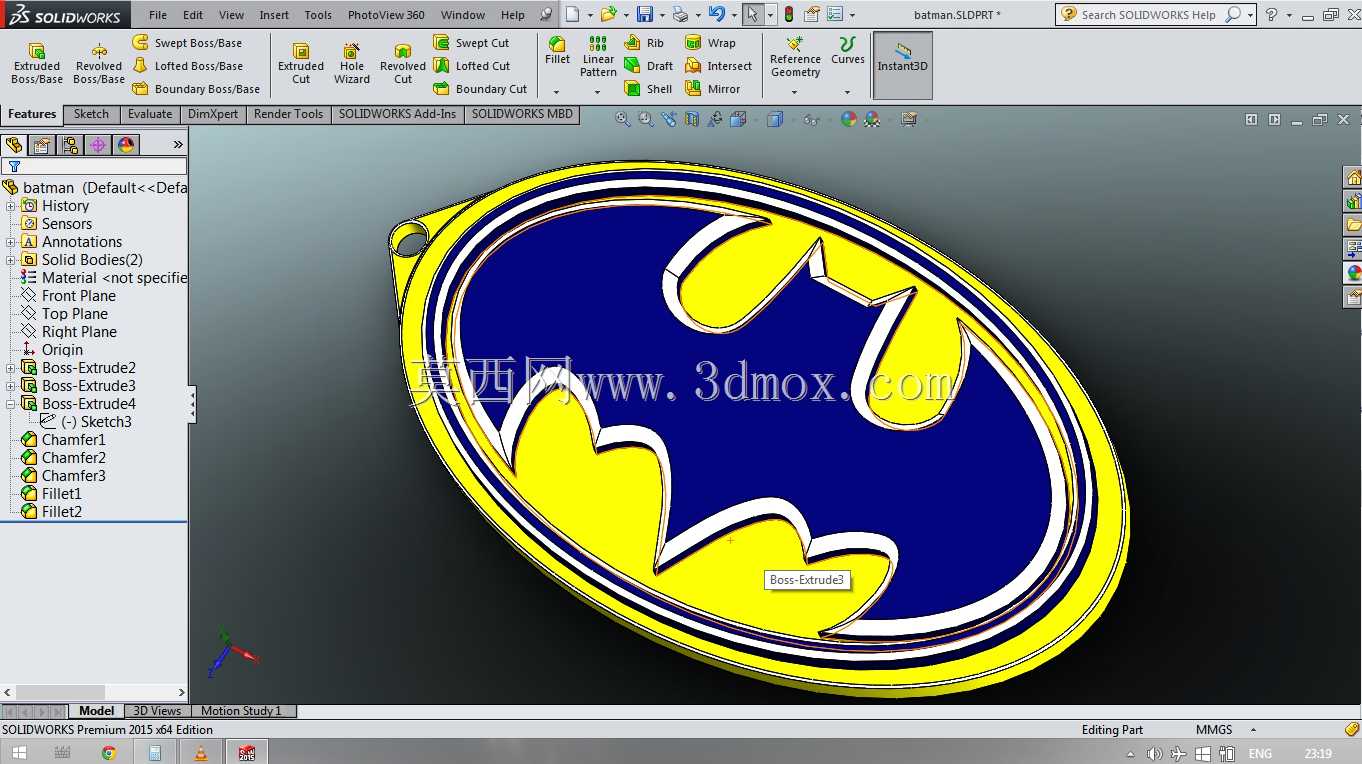Pick the Boundary Boss/Base tool
The height and width of the screenshot is (764, 1362).
click(x=196, y=89)
